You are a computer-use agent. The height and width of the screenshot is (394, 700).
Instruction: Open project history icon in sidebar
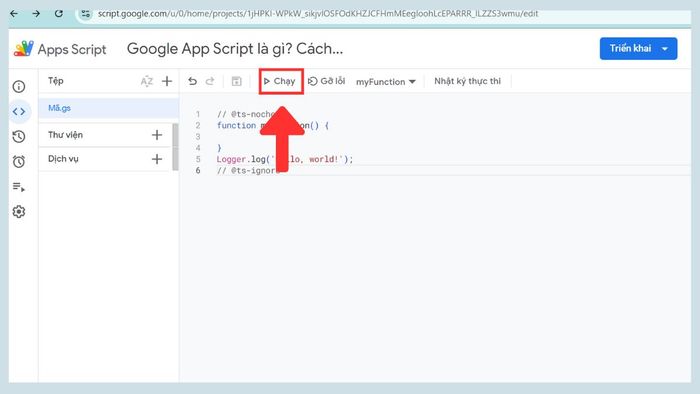[x=19, y=137]
